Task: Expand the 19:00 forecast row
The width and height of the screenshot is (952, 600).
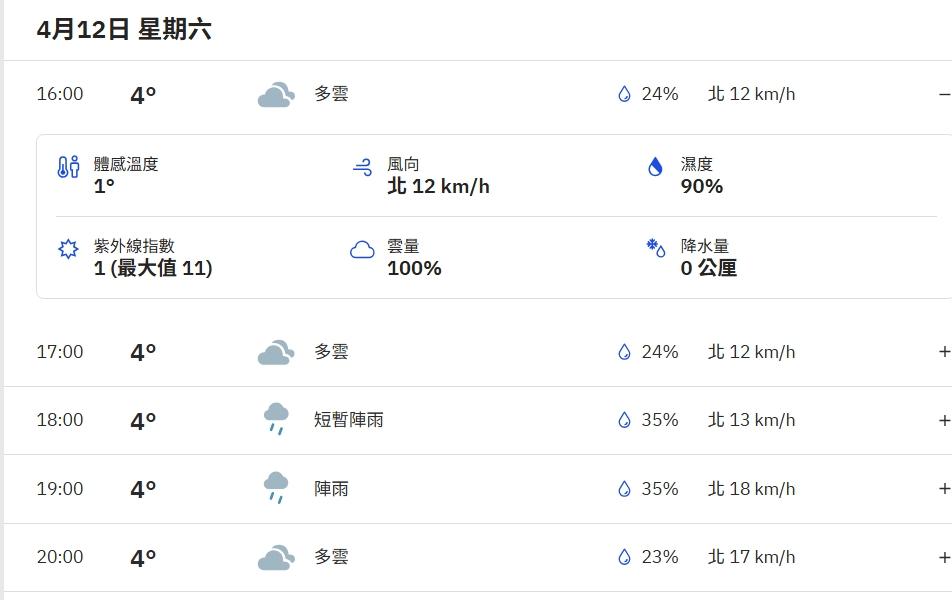Action: pyautogui.click(x=944, y=488)
